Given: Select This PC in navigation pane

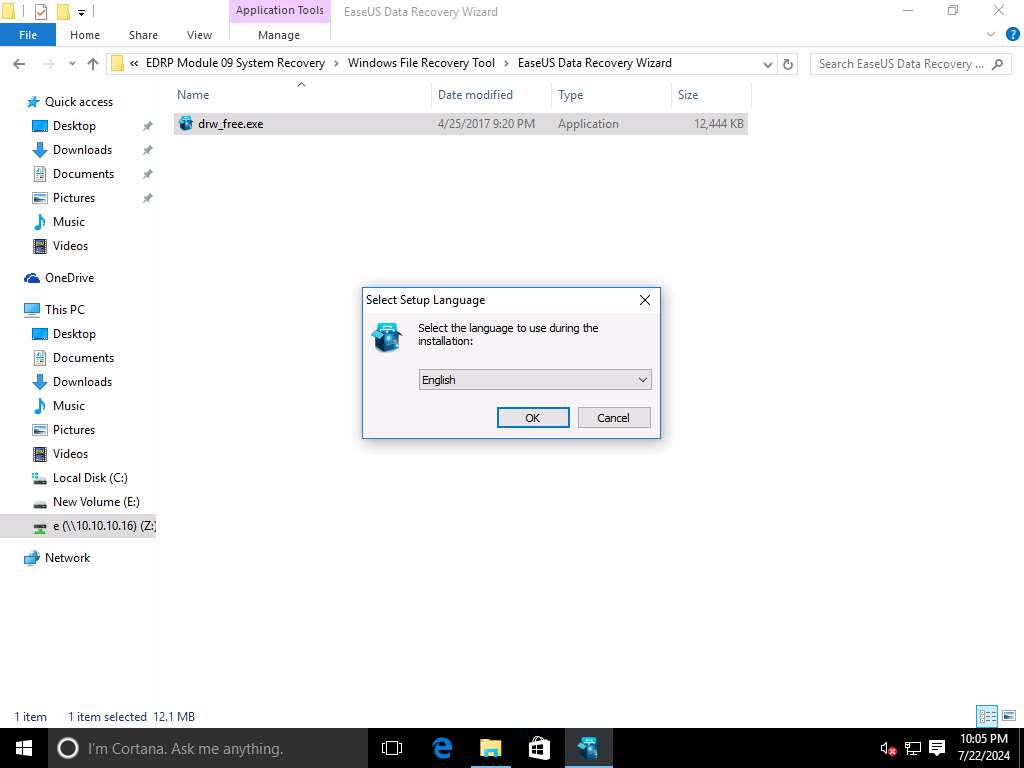Looking at the screenshot, I should pos(64,310).
